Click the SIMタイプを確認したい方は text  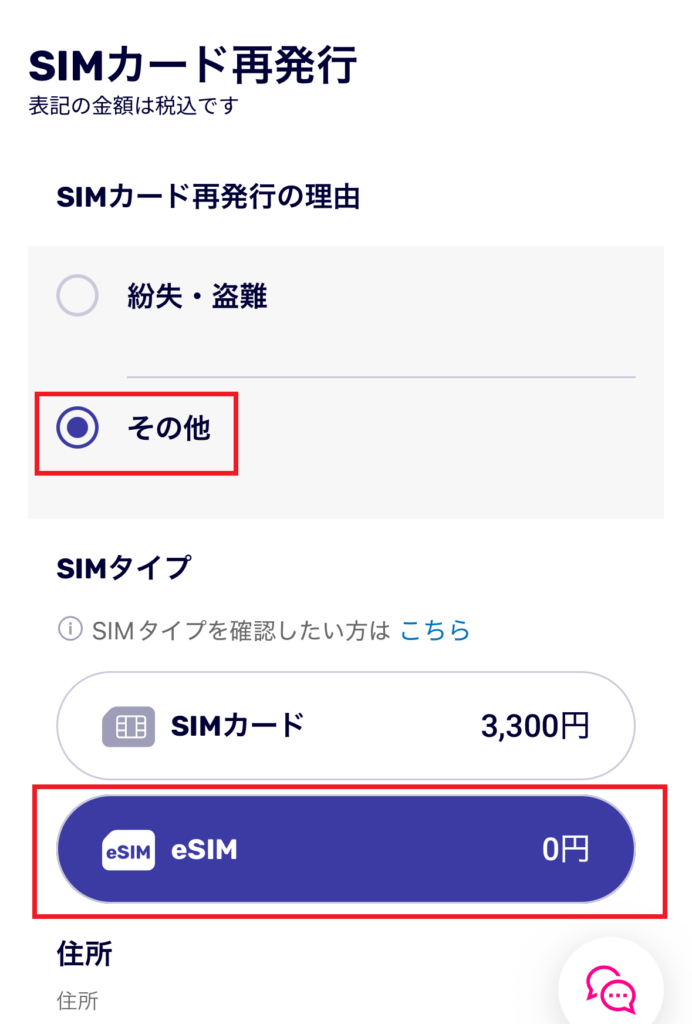pos(240,630)
